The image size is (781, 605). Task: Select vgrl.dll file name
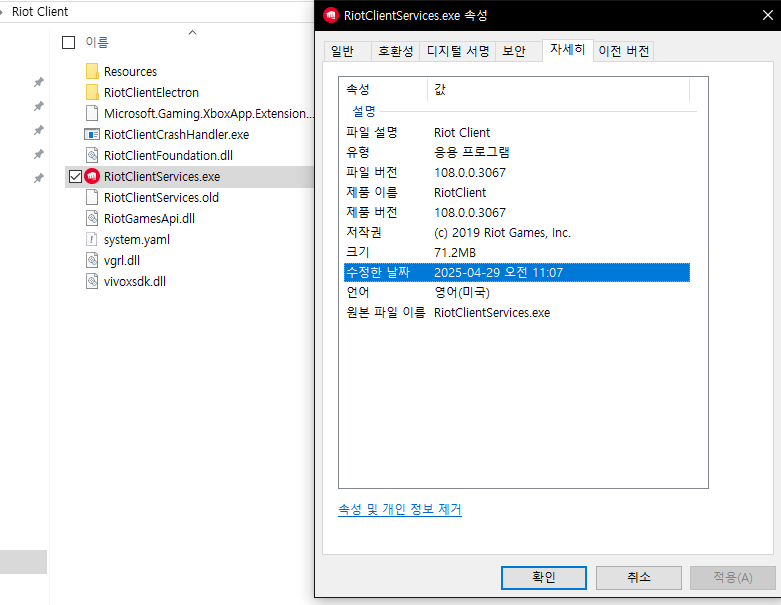pyautogui.click(x=122, y=260)
